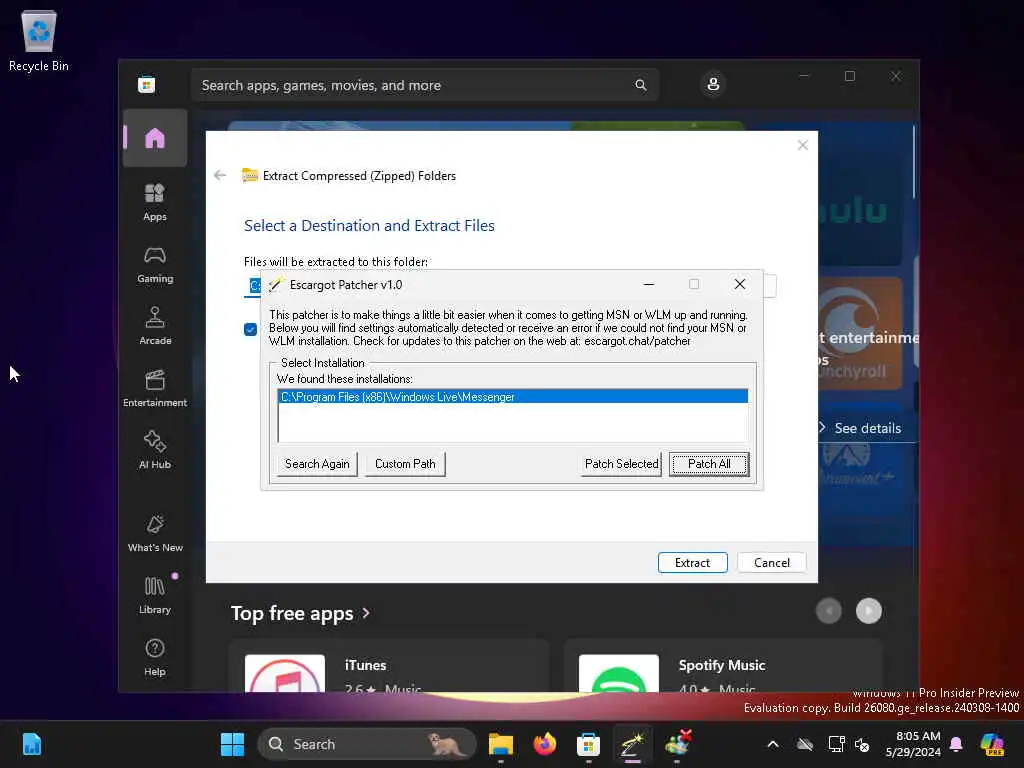
Task: Minimize the Escargot Patcher window
Action: [648, 284]
